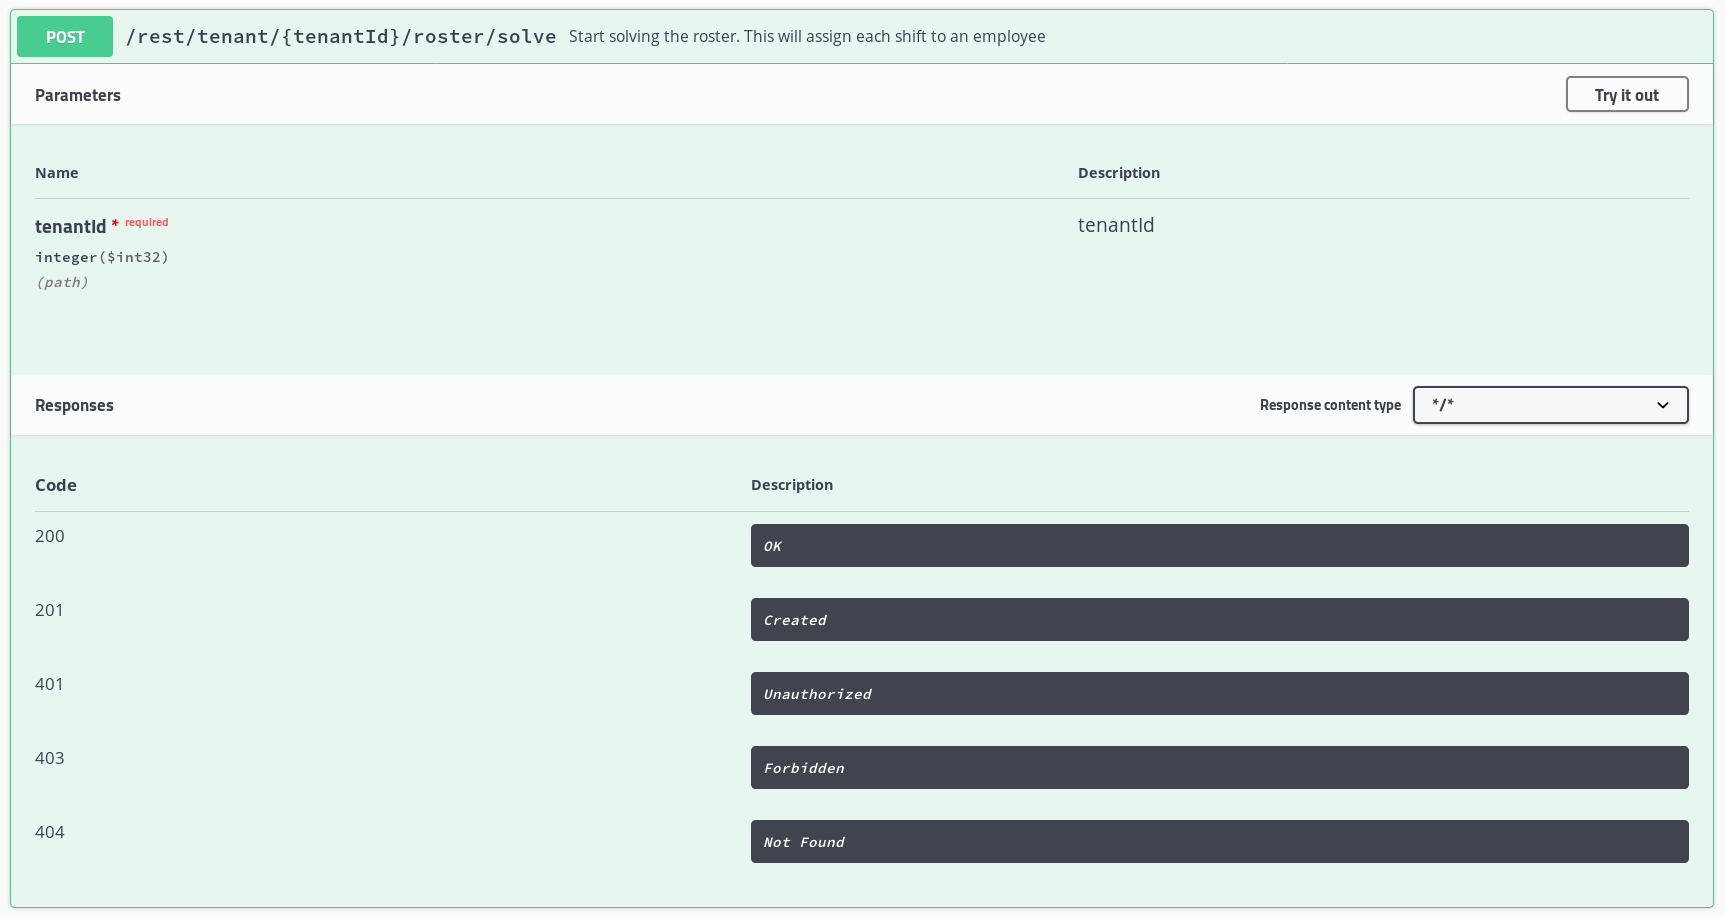Image resolution: width=1725 pixels, height=917 pixels.
Task: Click the Forbidden response description box
Action: [1219, 768]
